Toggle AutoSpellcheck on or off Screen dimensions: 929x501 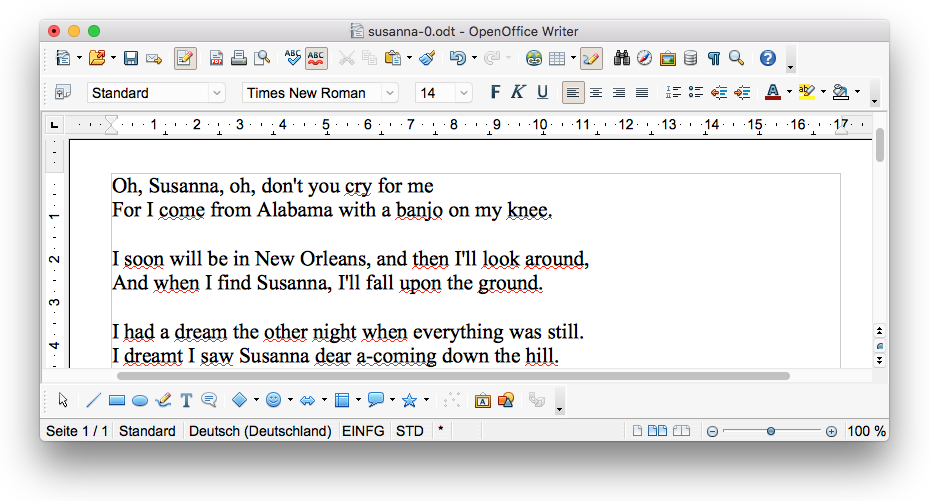[x=316, y=58]
